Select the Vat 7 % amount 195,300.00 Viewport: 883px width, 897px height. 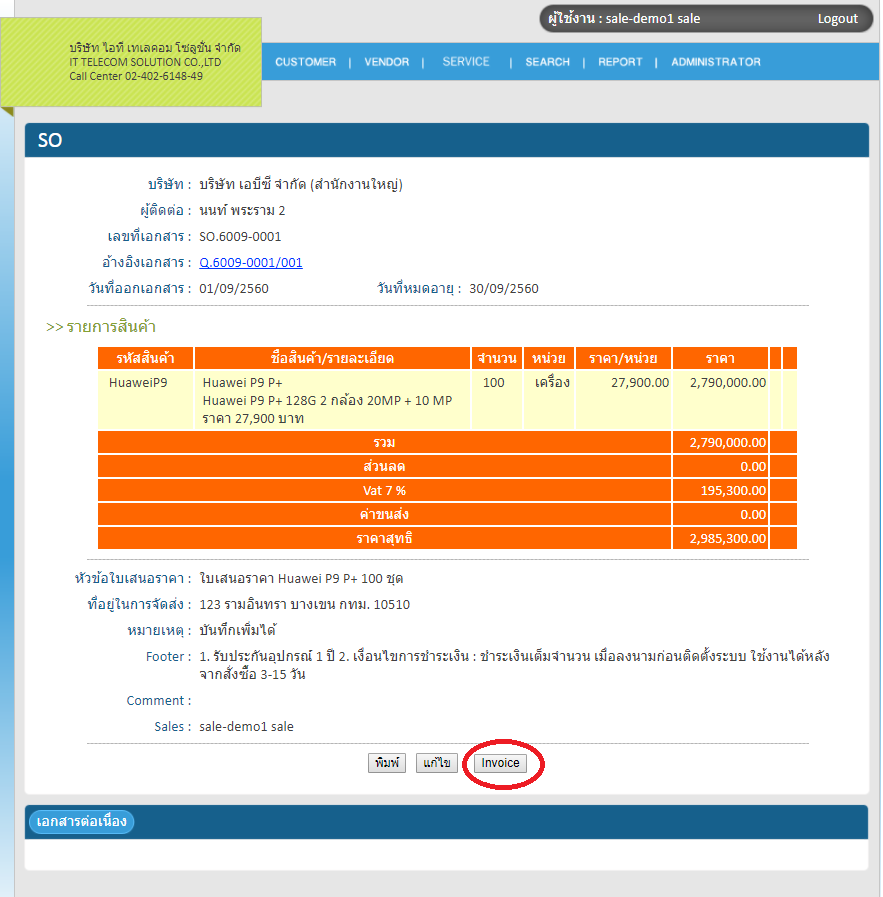coord(733,491)
